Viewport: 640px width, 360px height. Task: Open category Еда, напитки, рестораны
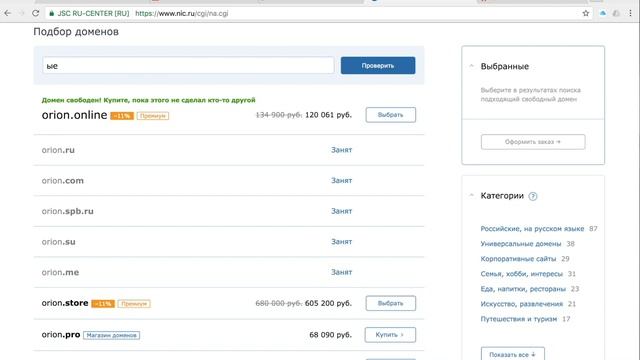pyautogui.click(x=523, y=289)
